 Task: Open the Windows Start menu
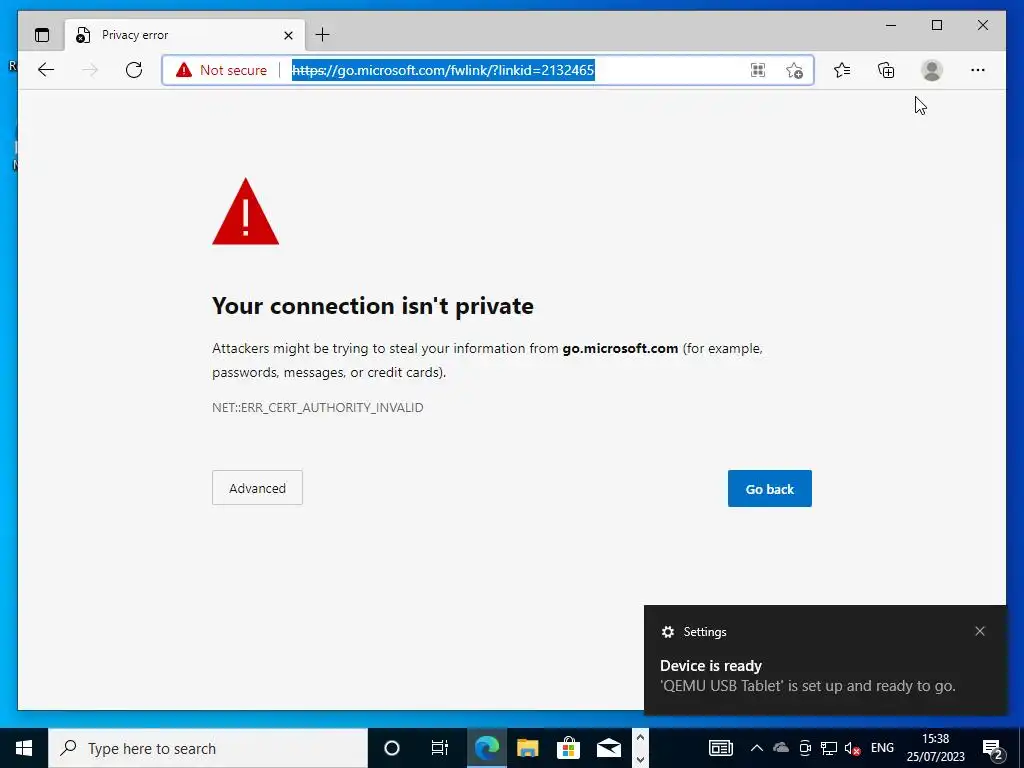tap(24, 748)
